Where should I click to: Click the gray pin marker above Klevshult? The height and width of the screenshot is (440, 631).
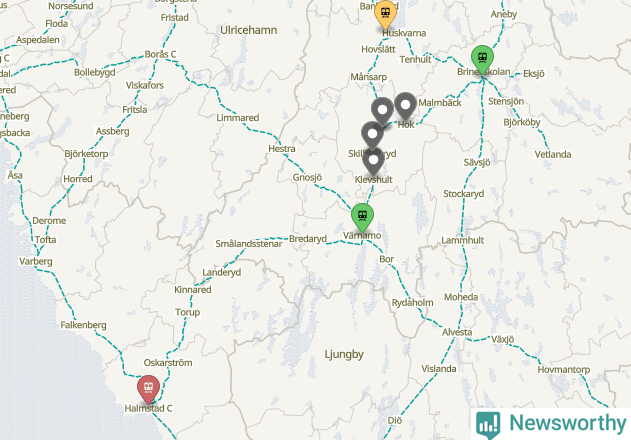click(x=373, y=161)
